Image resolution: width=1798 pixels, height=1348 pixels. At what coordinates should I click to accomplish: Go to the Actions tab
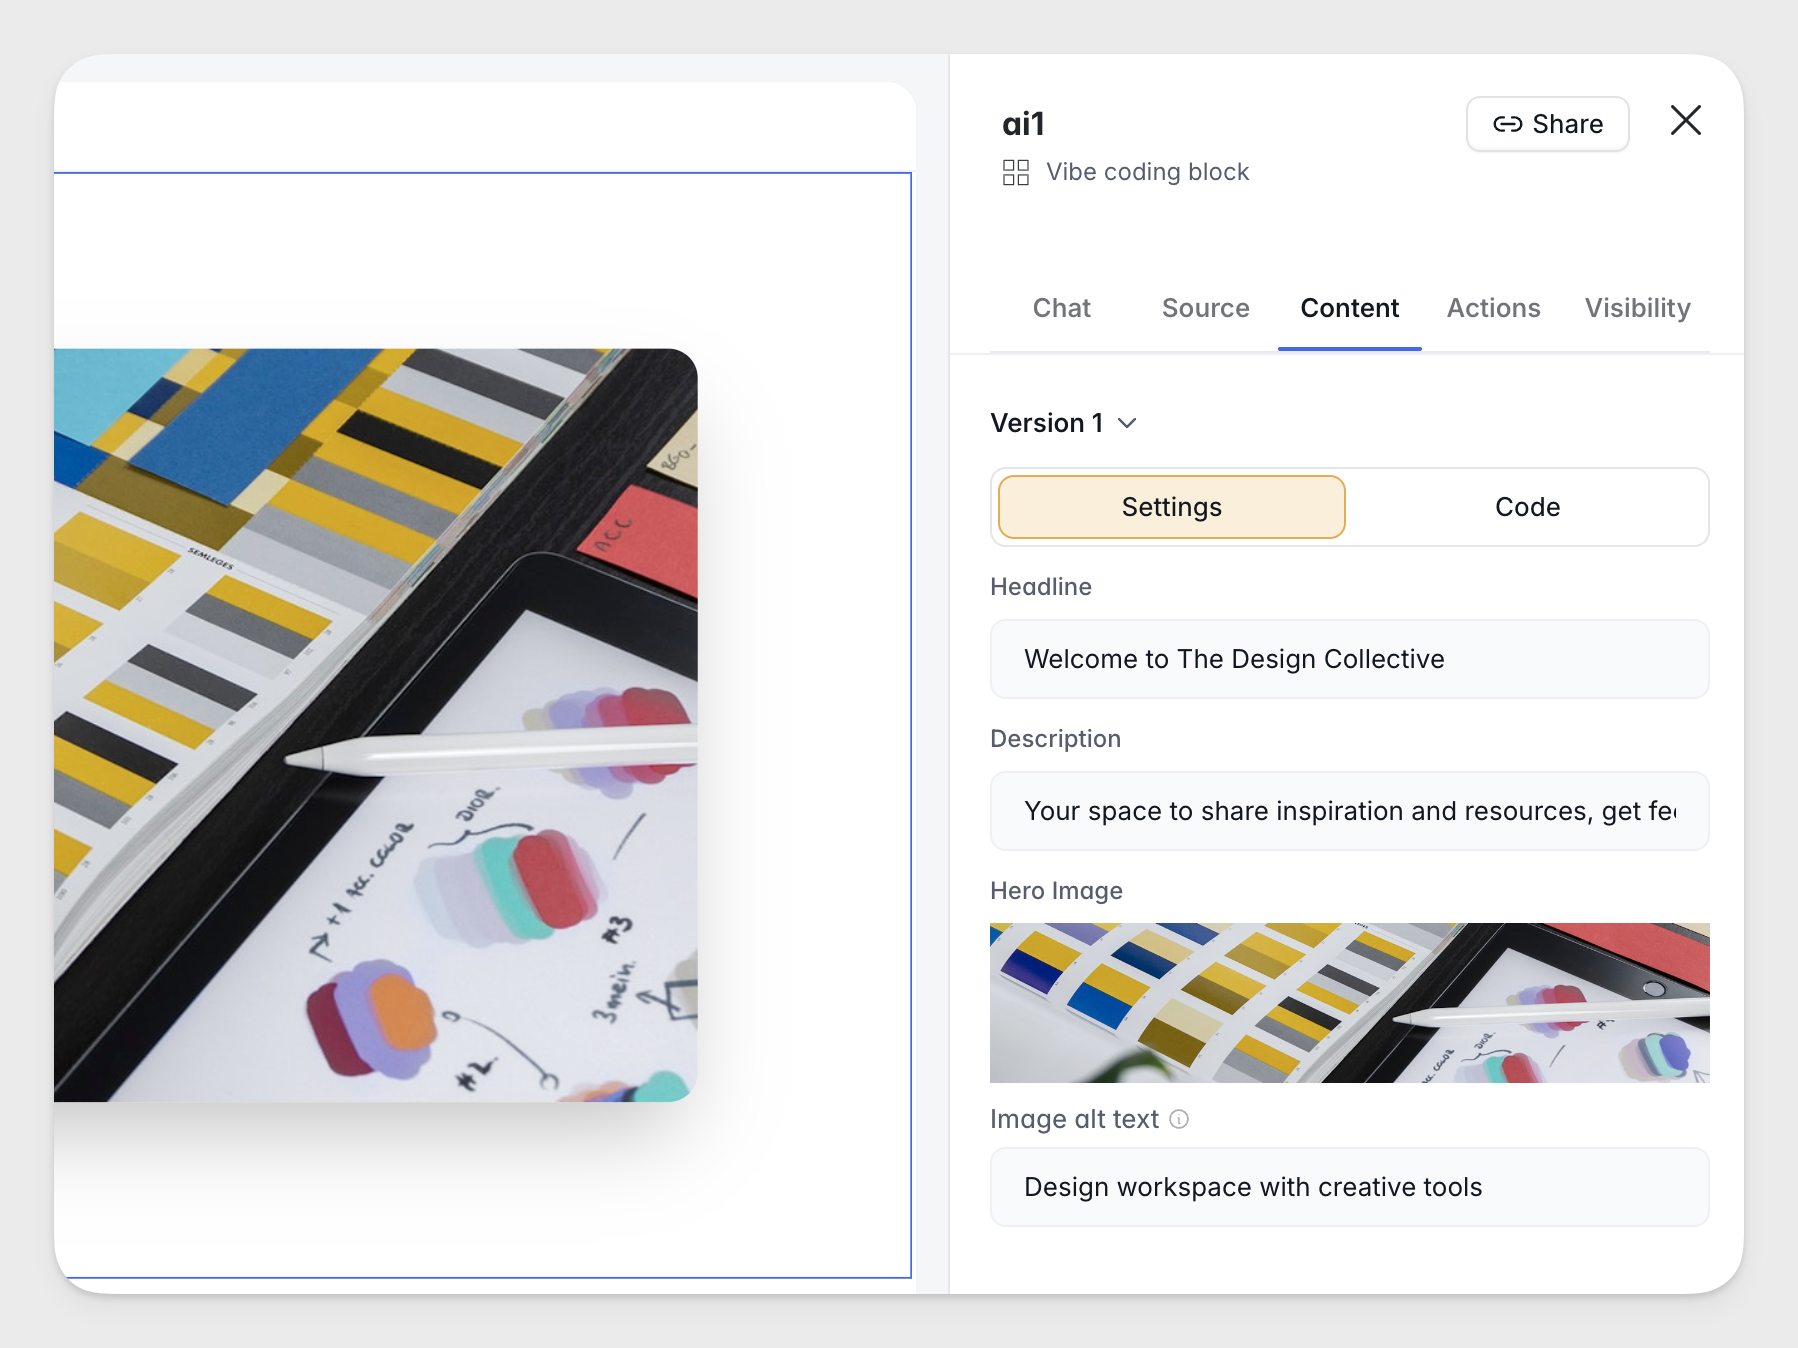1493,308
